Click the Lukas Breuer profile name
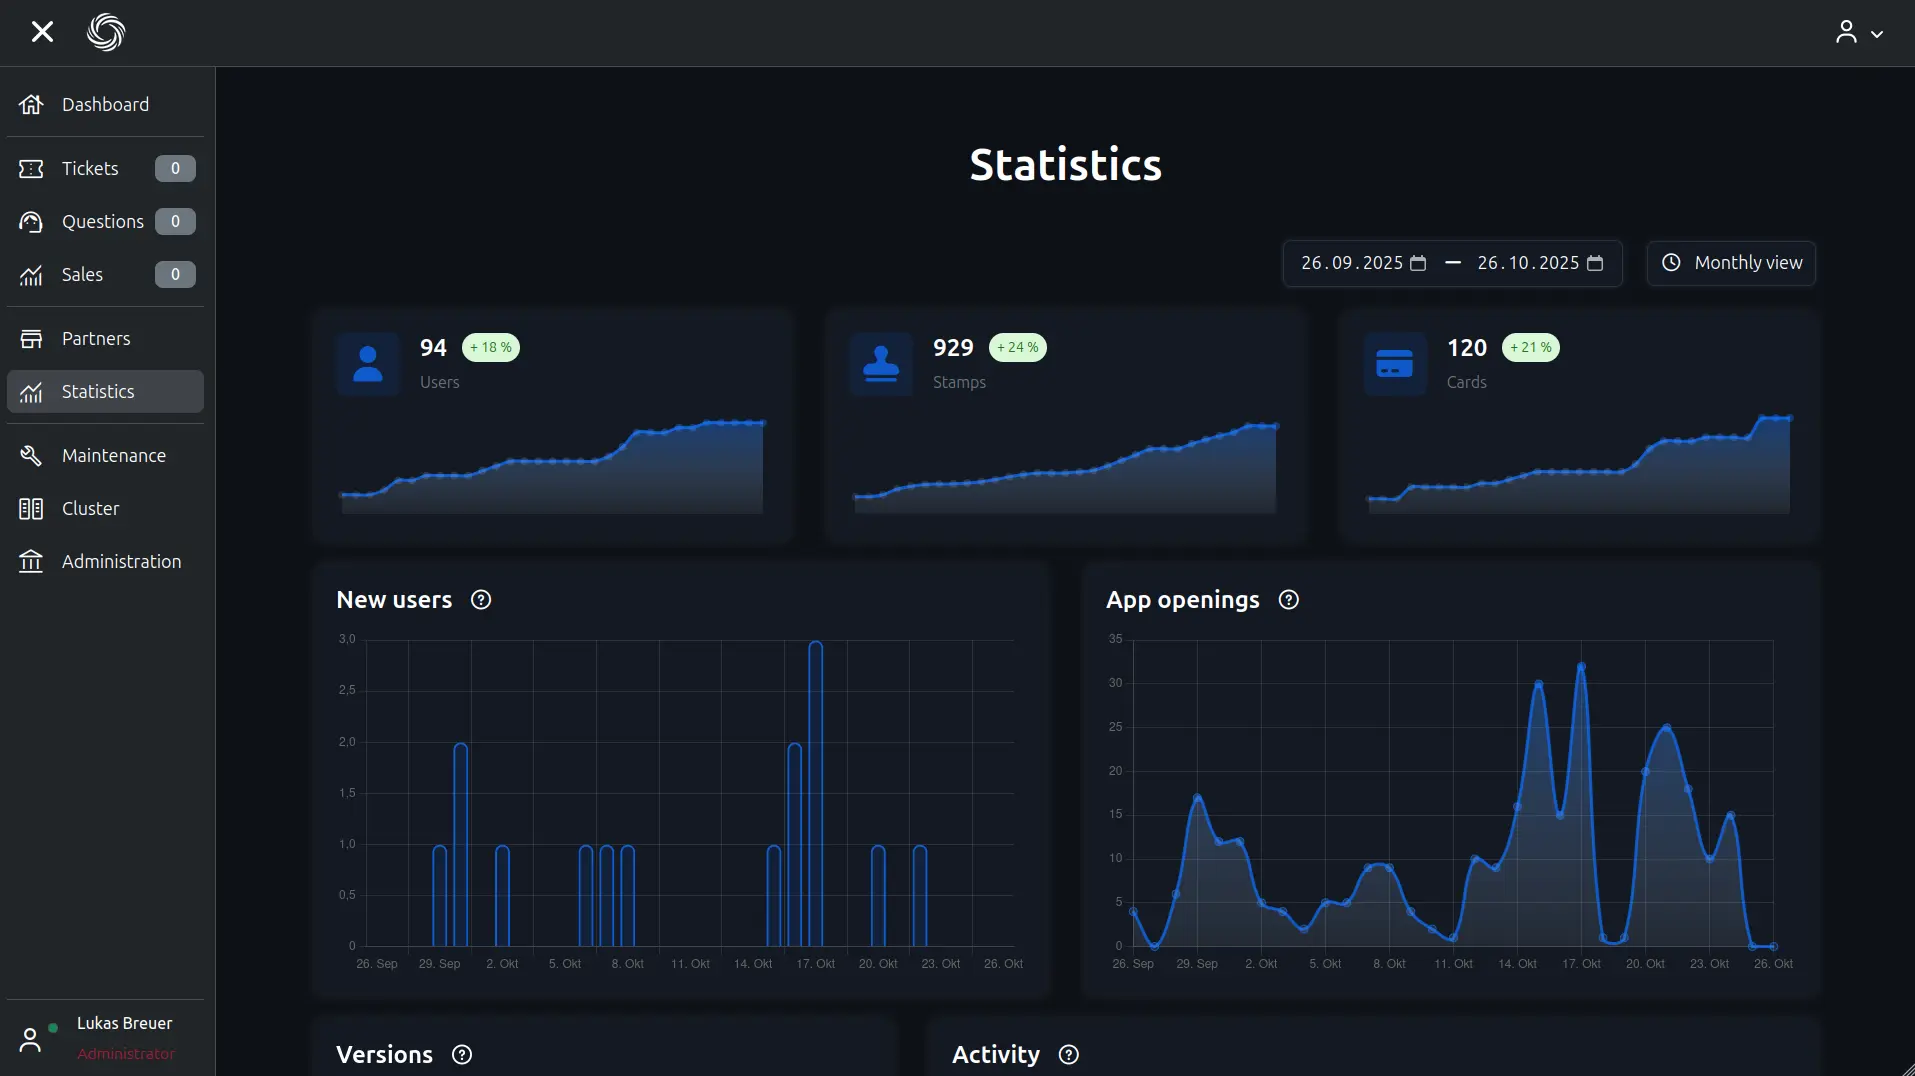The width and height of the screenshot is (1915, 1076). tap(124, 1024)
